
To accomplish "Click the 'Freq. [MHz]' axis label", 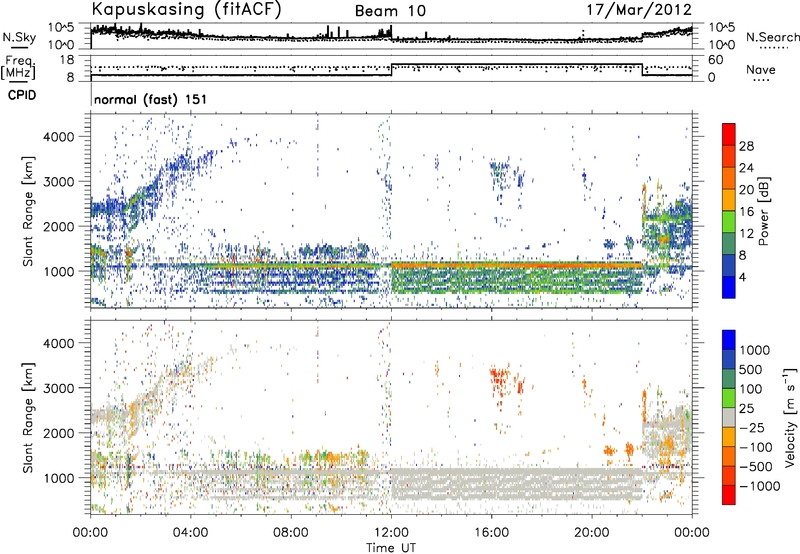I will pyautogui.click(x=19, y=67).
